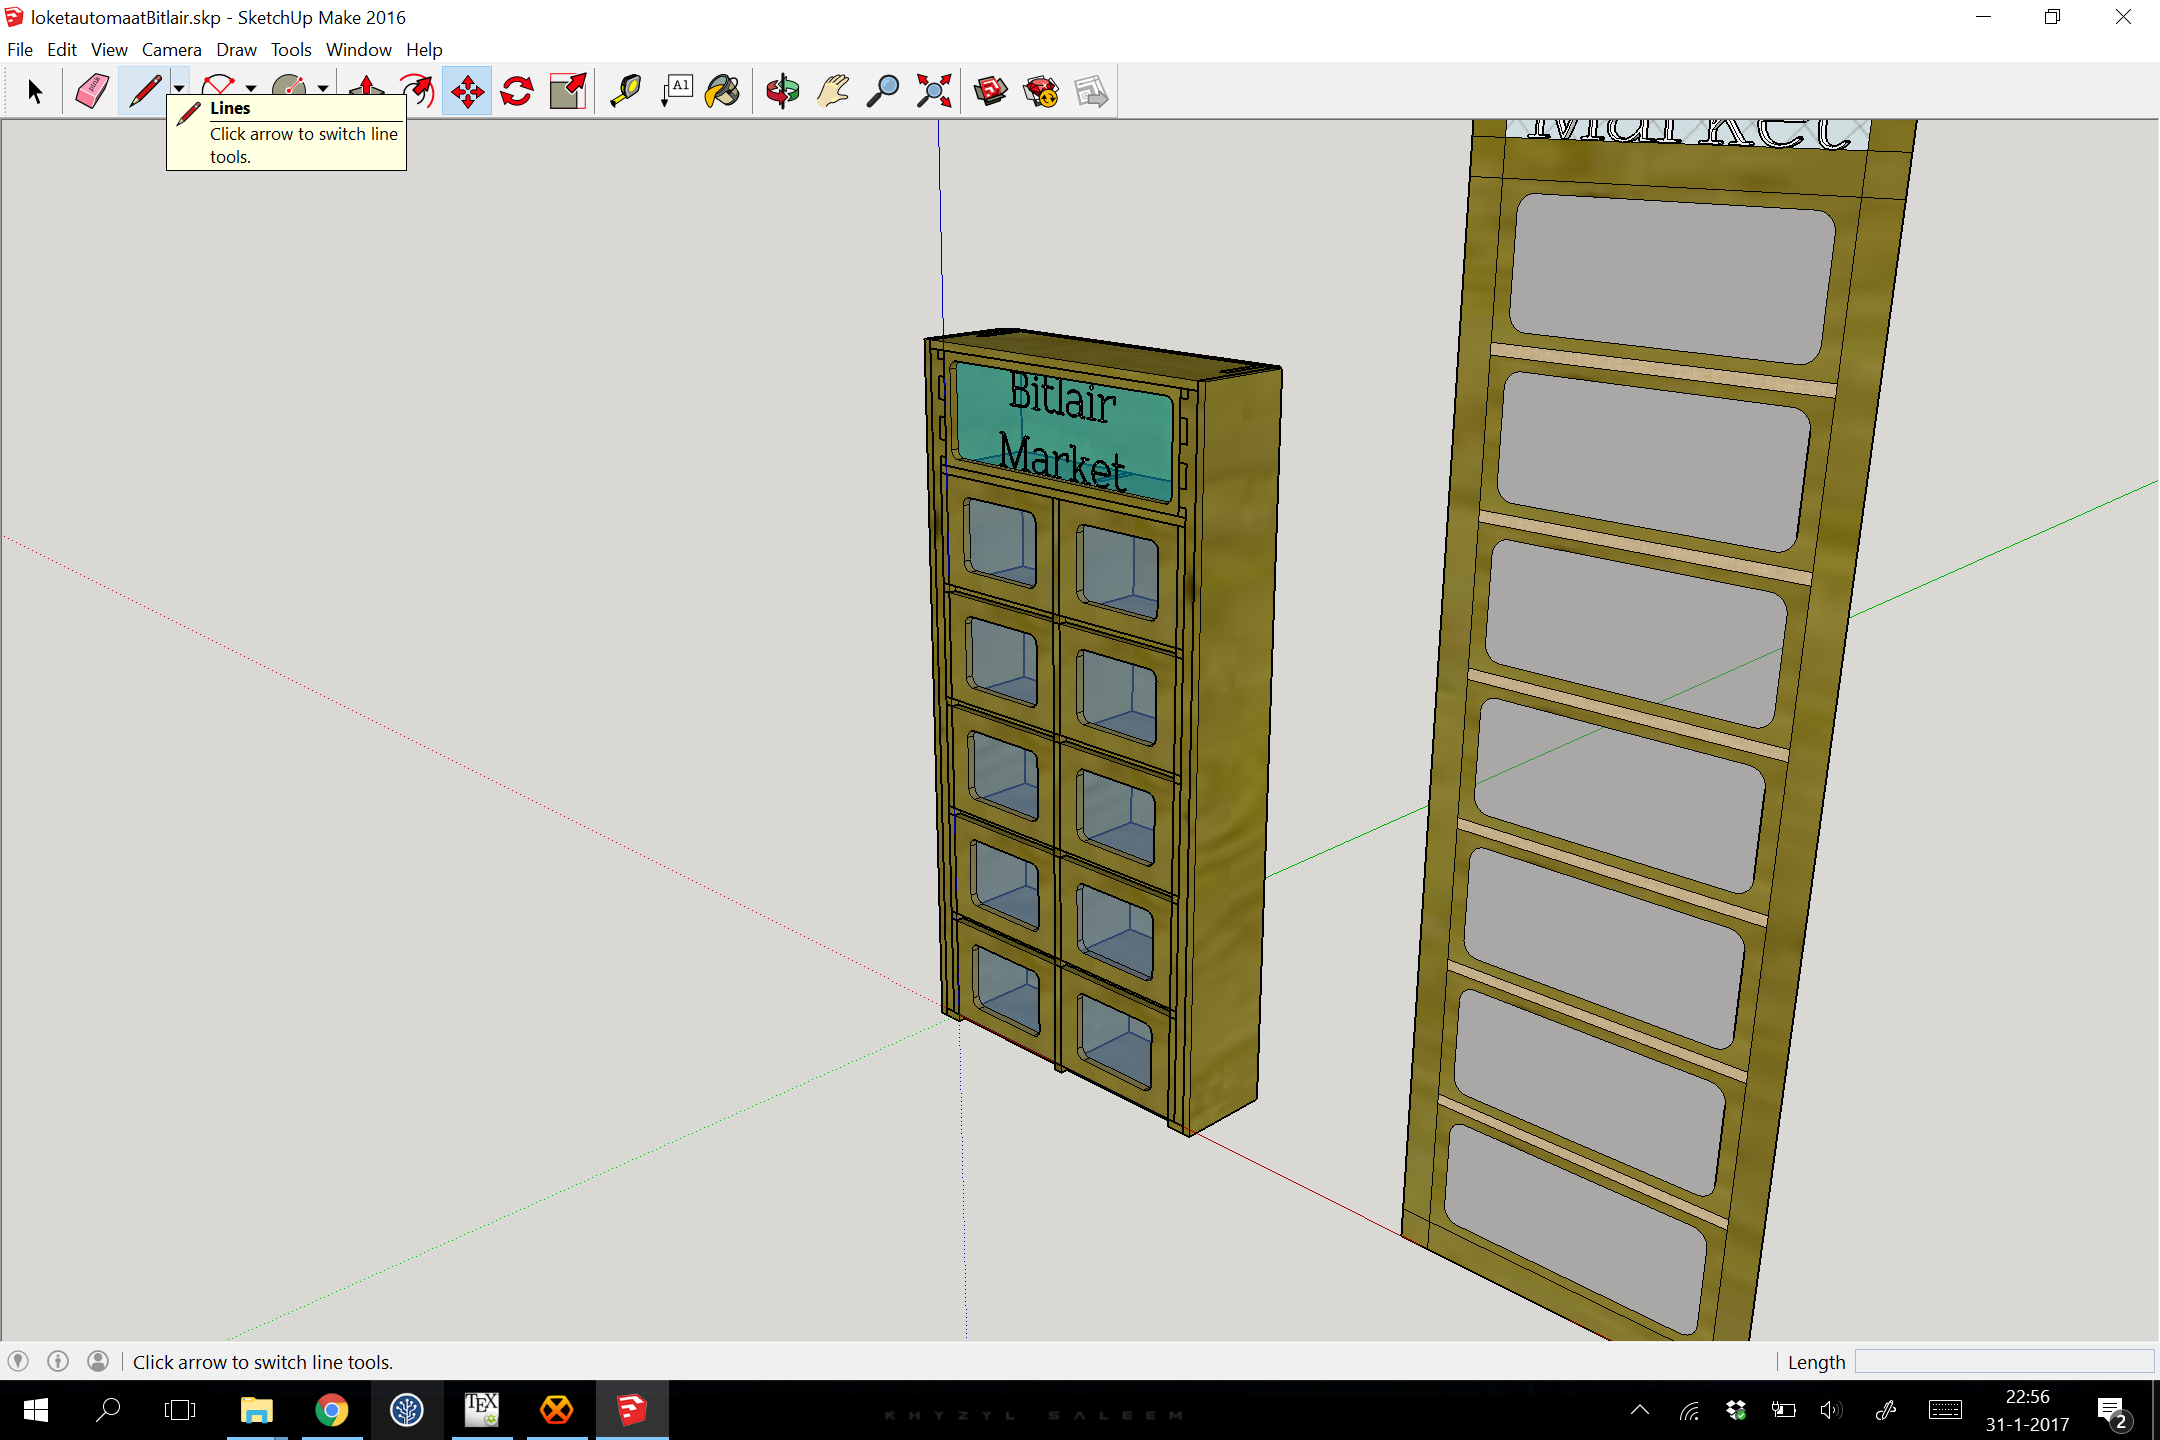Click the Zoom magnifier tool
The width and height of the screenshot is (2160, 1440).
(x=882, y=92)
